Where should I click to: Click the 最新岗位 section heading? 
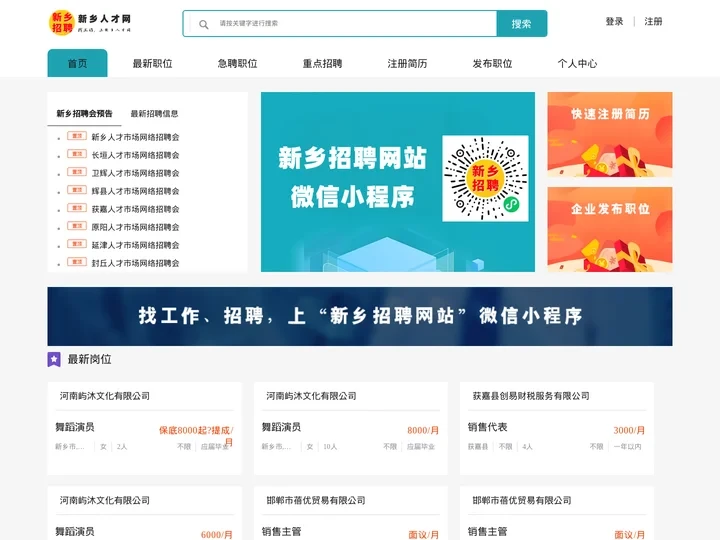(90, 359)
